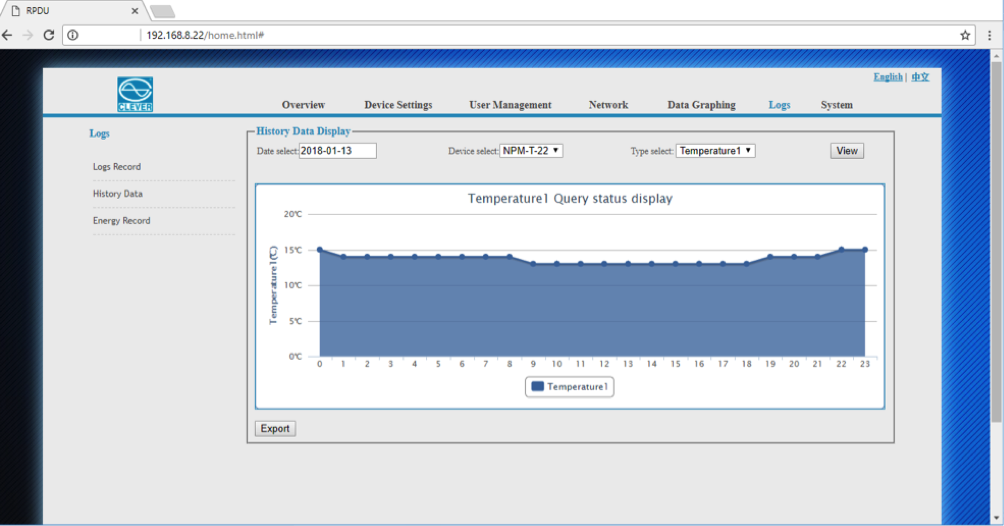Select Energy Record in sidebar

[121, 221]
